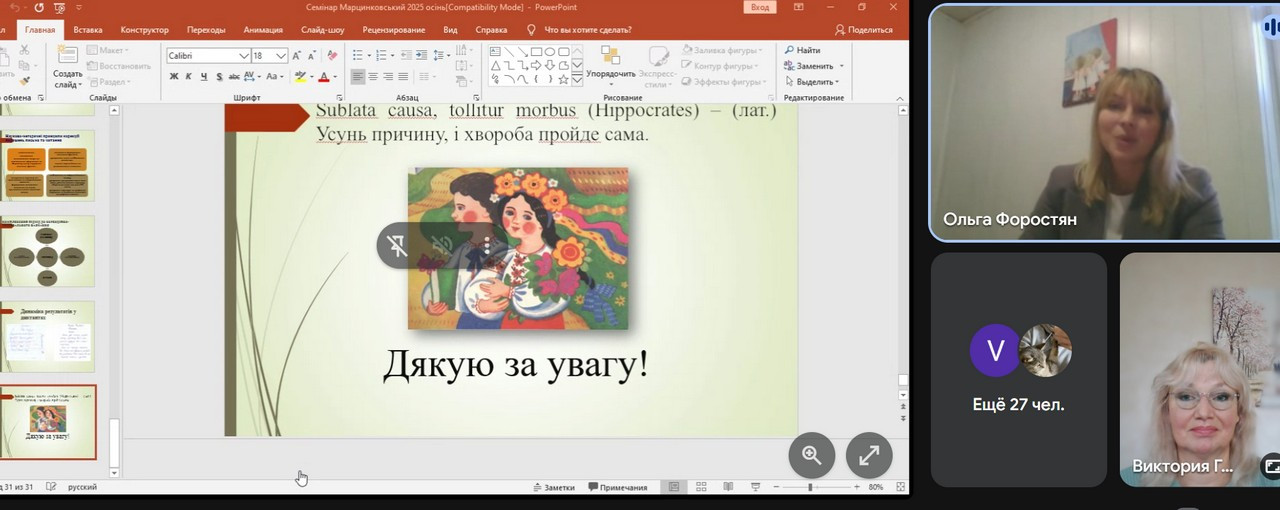Switch to the Анимация ribbon tab
The image size is (1280, 510).
262,30
